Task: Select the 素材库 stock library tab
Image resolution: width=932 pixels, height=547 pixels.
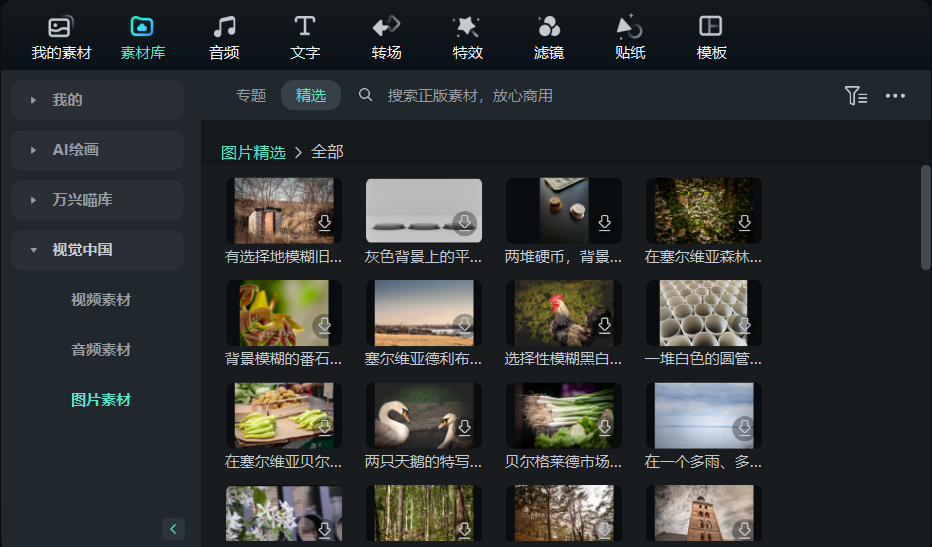Action: pos(143,38)
